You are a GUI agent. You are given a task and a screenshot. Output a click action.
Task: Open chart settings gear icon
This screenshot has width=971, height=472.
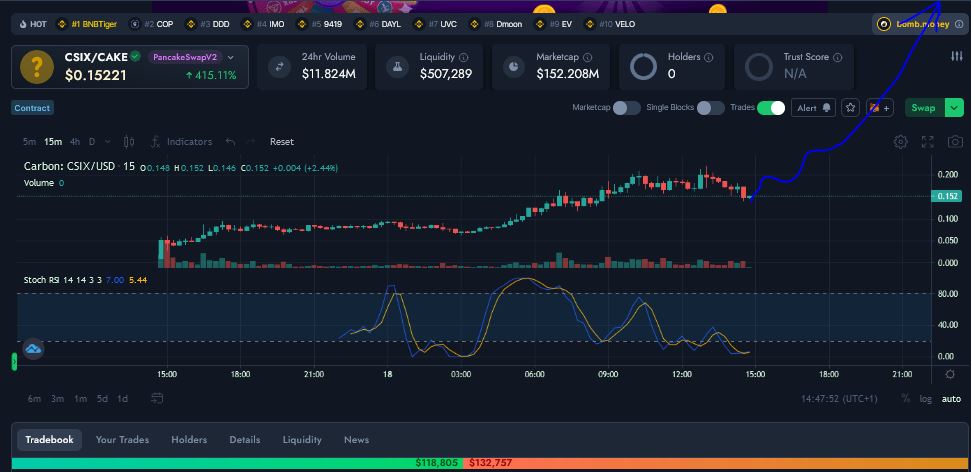point(900,142)
